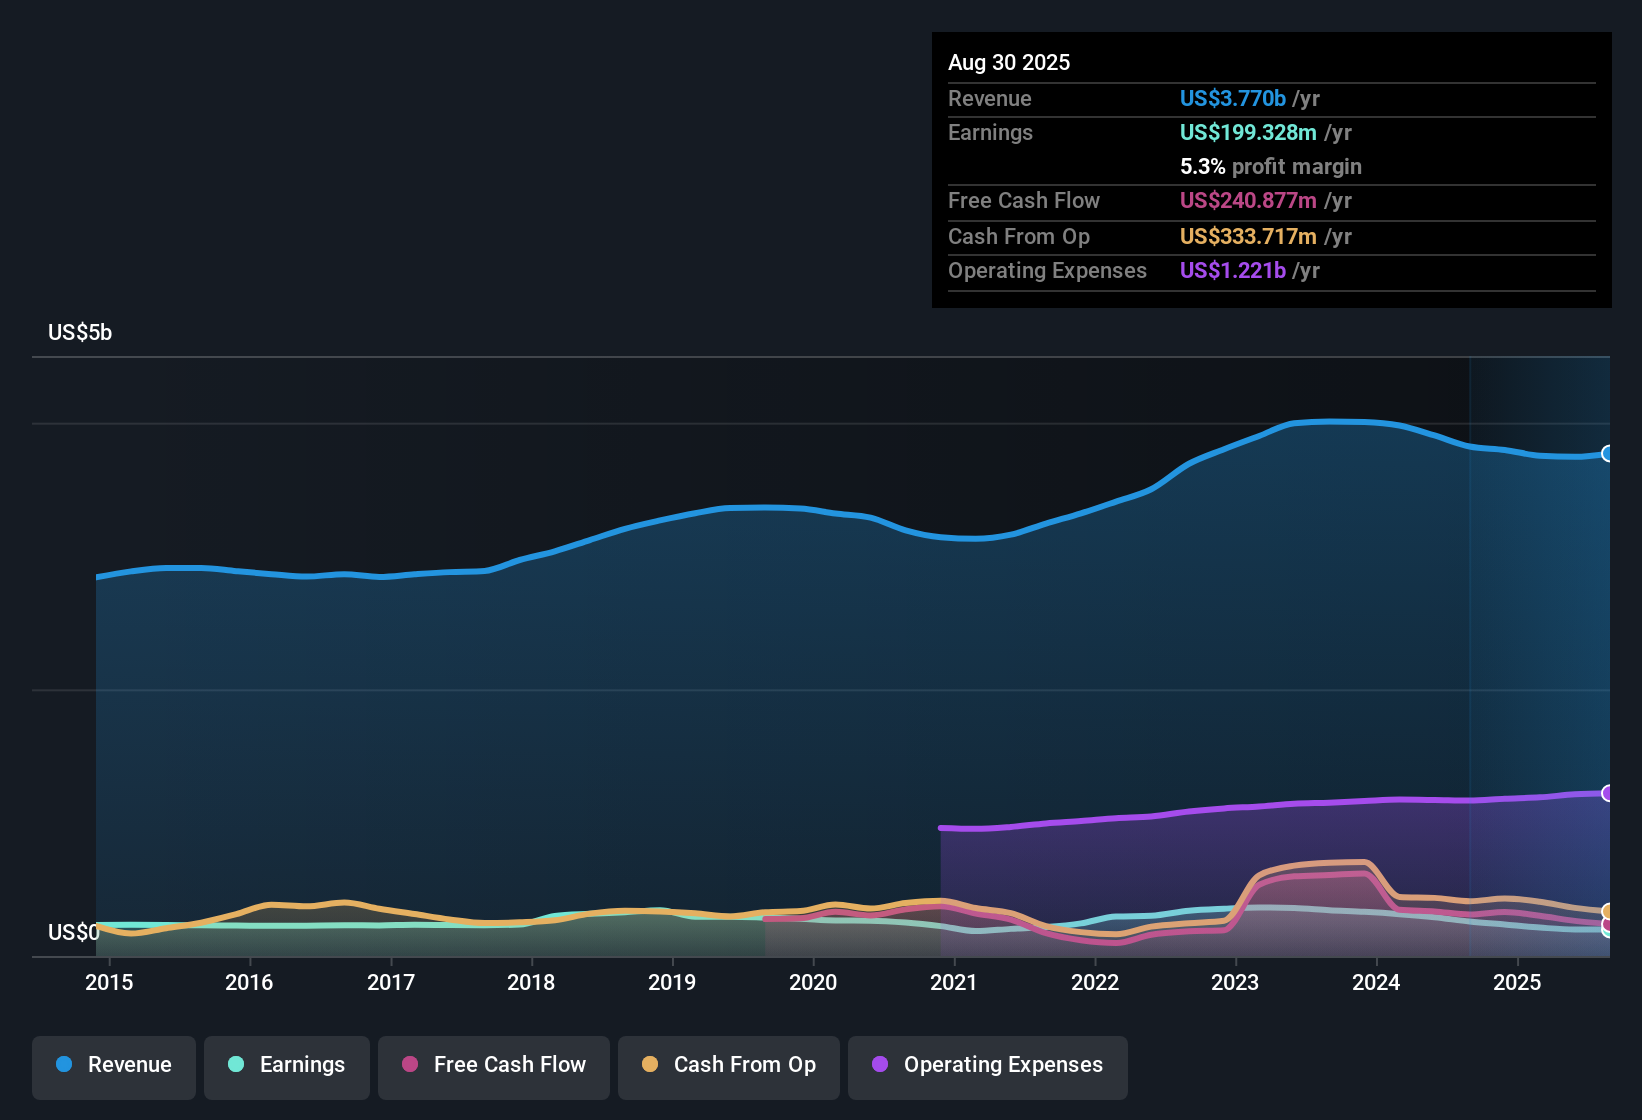Click the Cash From Op tooltip label

pos(1019,237)
